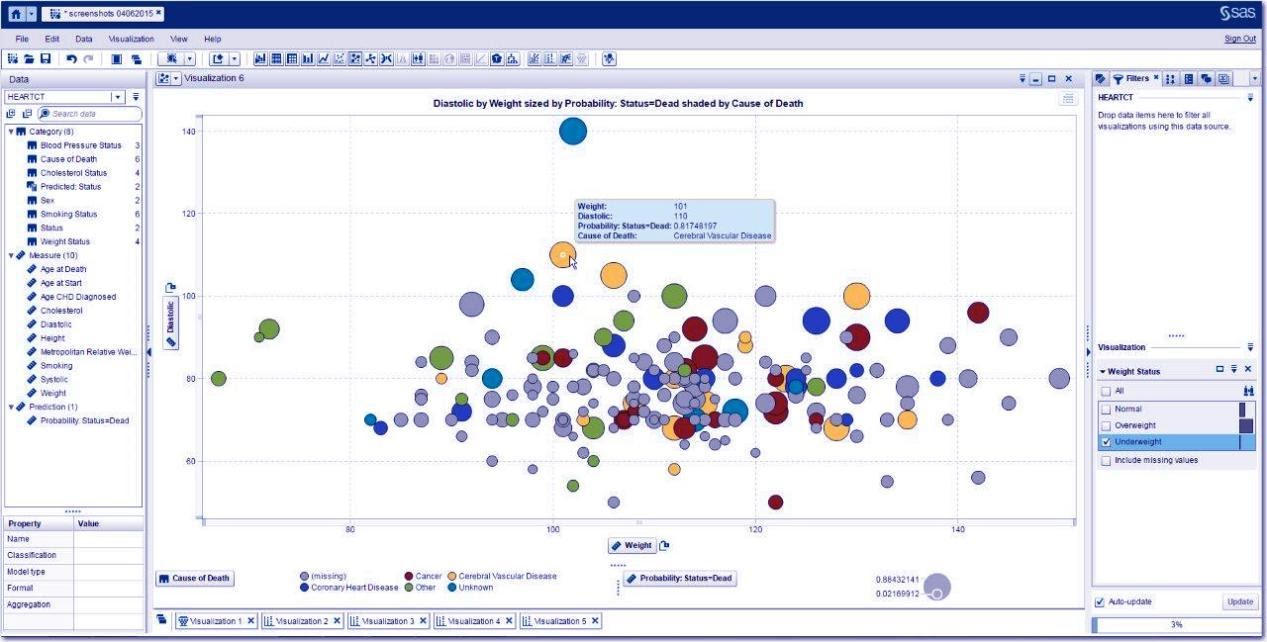Toggle the Auto-update checkbox
1267x642 pixels.
coord(1101,602)
